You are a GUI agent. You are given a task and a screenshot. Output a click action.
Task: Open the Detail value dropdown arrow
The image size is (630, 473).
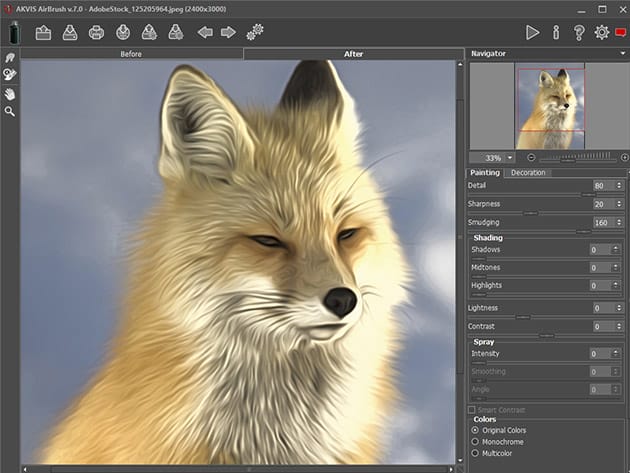pyautogui.click(x=617, y=186)
